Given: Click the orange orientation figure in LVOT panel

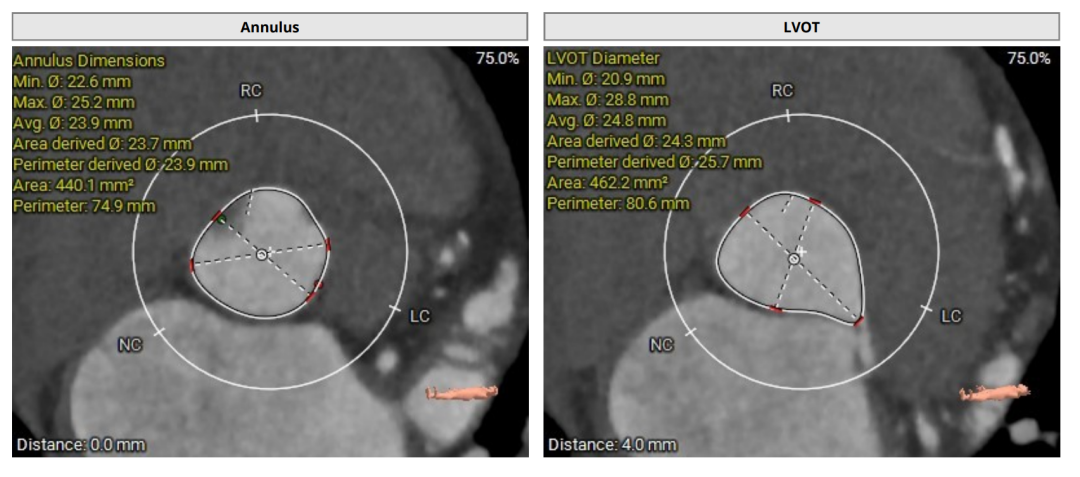Looking at the screenshot, I should pyautogui.click(x=995, y=392).
